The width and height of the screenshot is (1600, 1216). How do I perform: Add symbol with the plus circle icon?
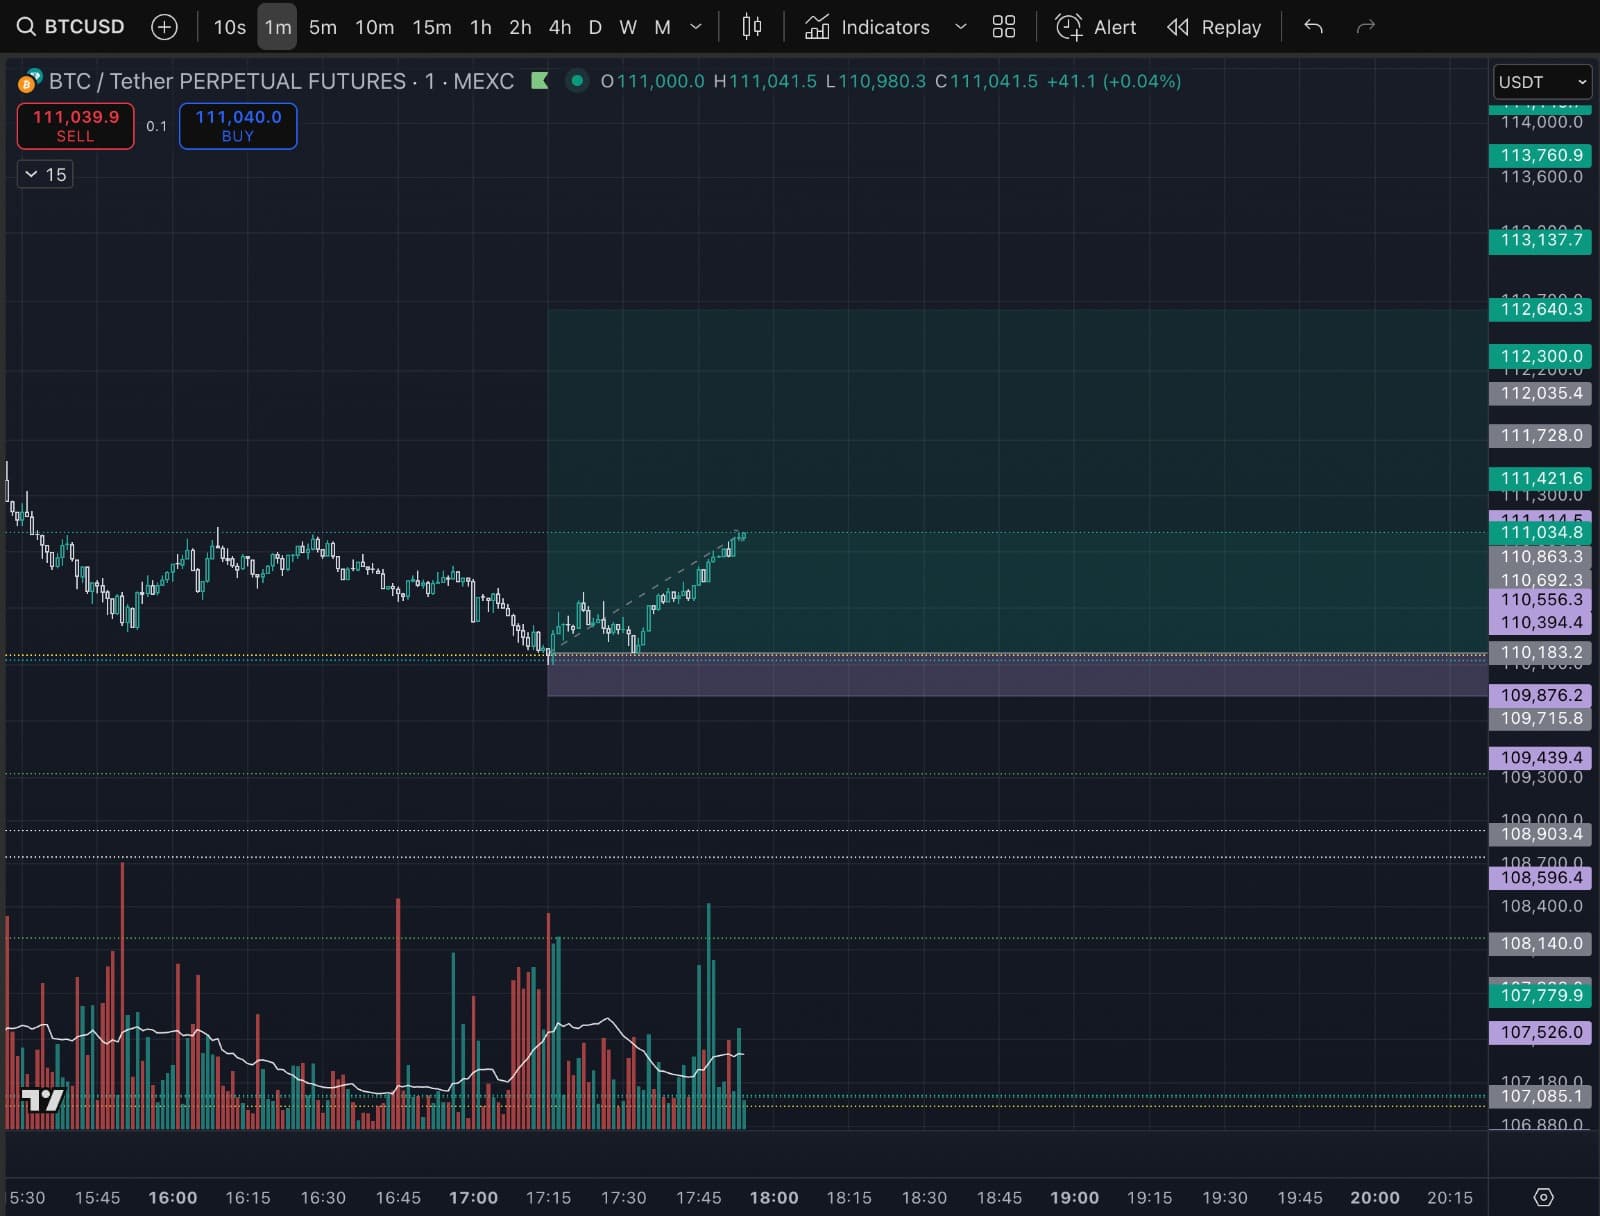point(164,27)
